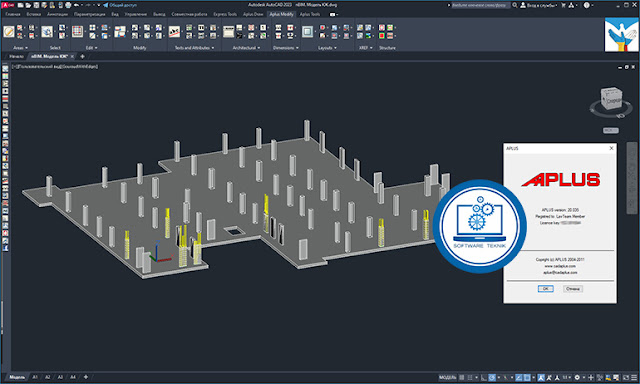Click the Save icon in quick access toolbar
640x384 pixels.
36,5
